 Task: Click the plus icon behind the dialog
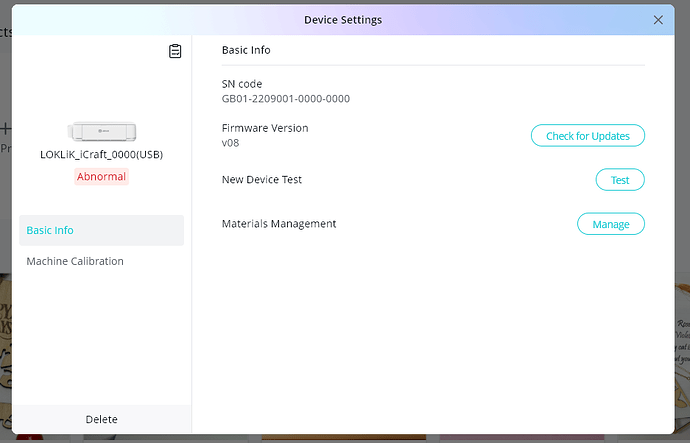coord(5,129)
